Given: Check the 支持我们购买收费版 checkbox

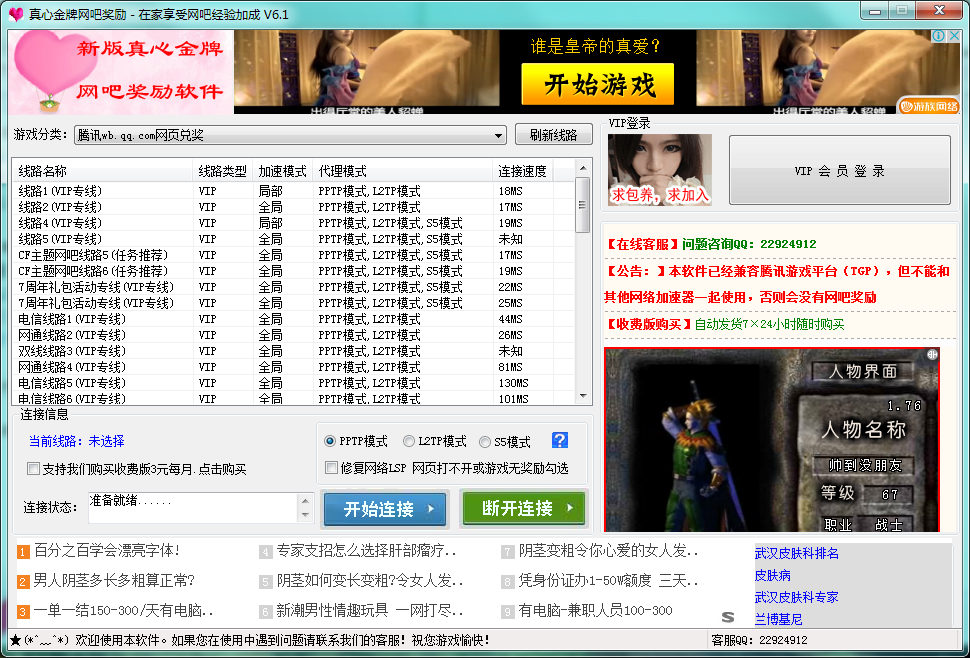Looking at the screenshot, I should (x=33, y=469).
